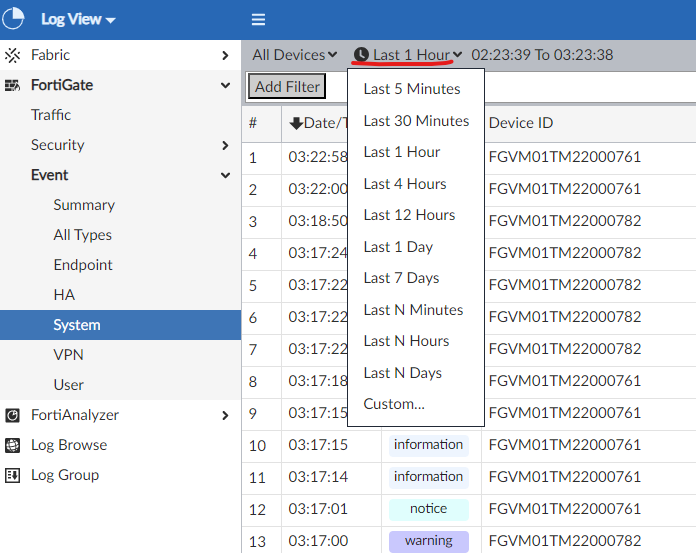696x553 pixels.
Task: Open the Last 1 Hour time range dropdown
Action: click(408, 55)
